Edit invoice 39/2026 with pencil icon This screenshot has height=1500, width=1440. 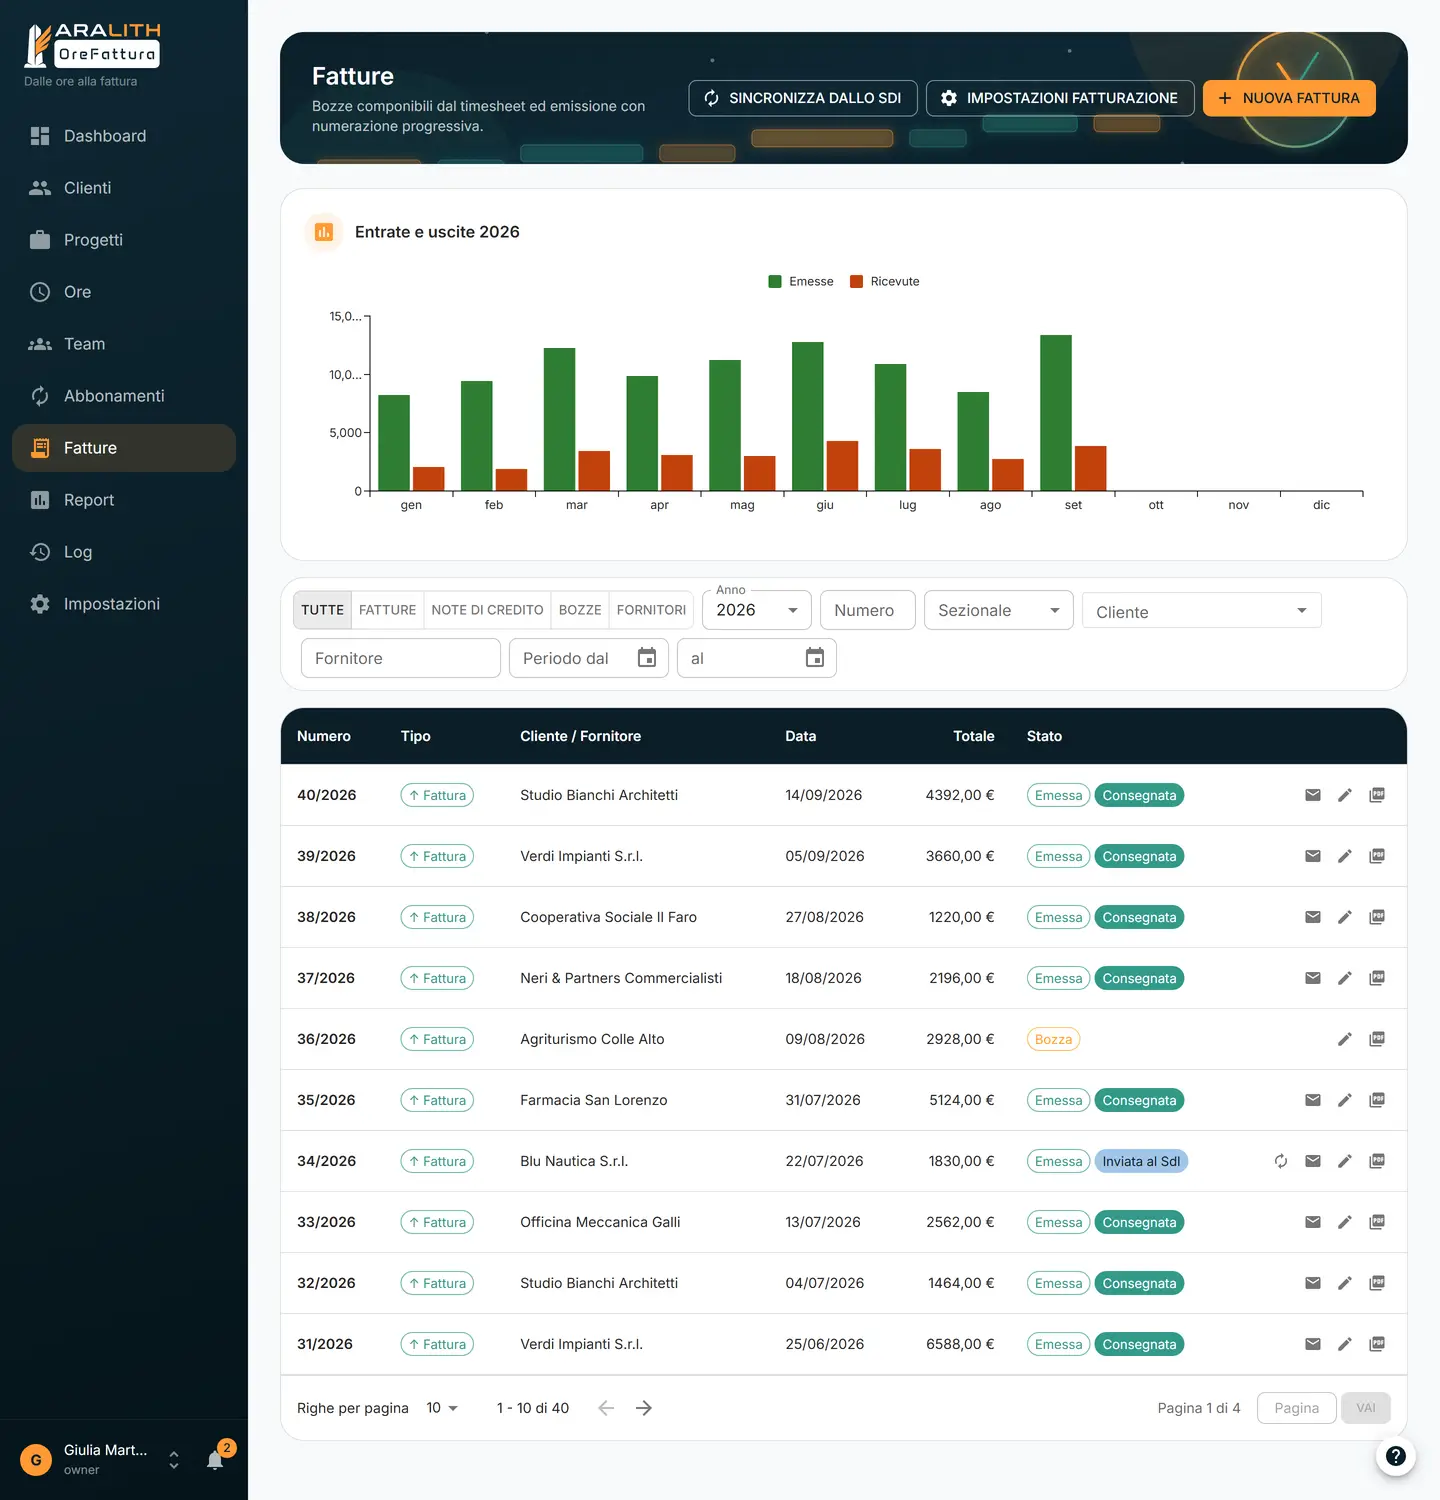(1345, 856)
